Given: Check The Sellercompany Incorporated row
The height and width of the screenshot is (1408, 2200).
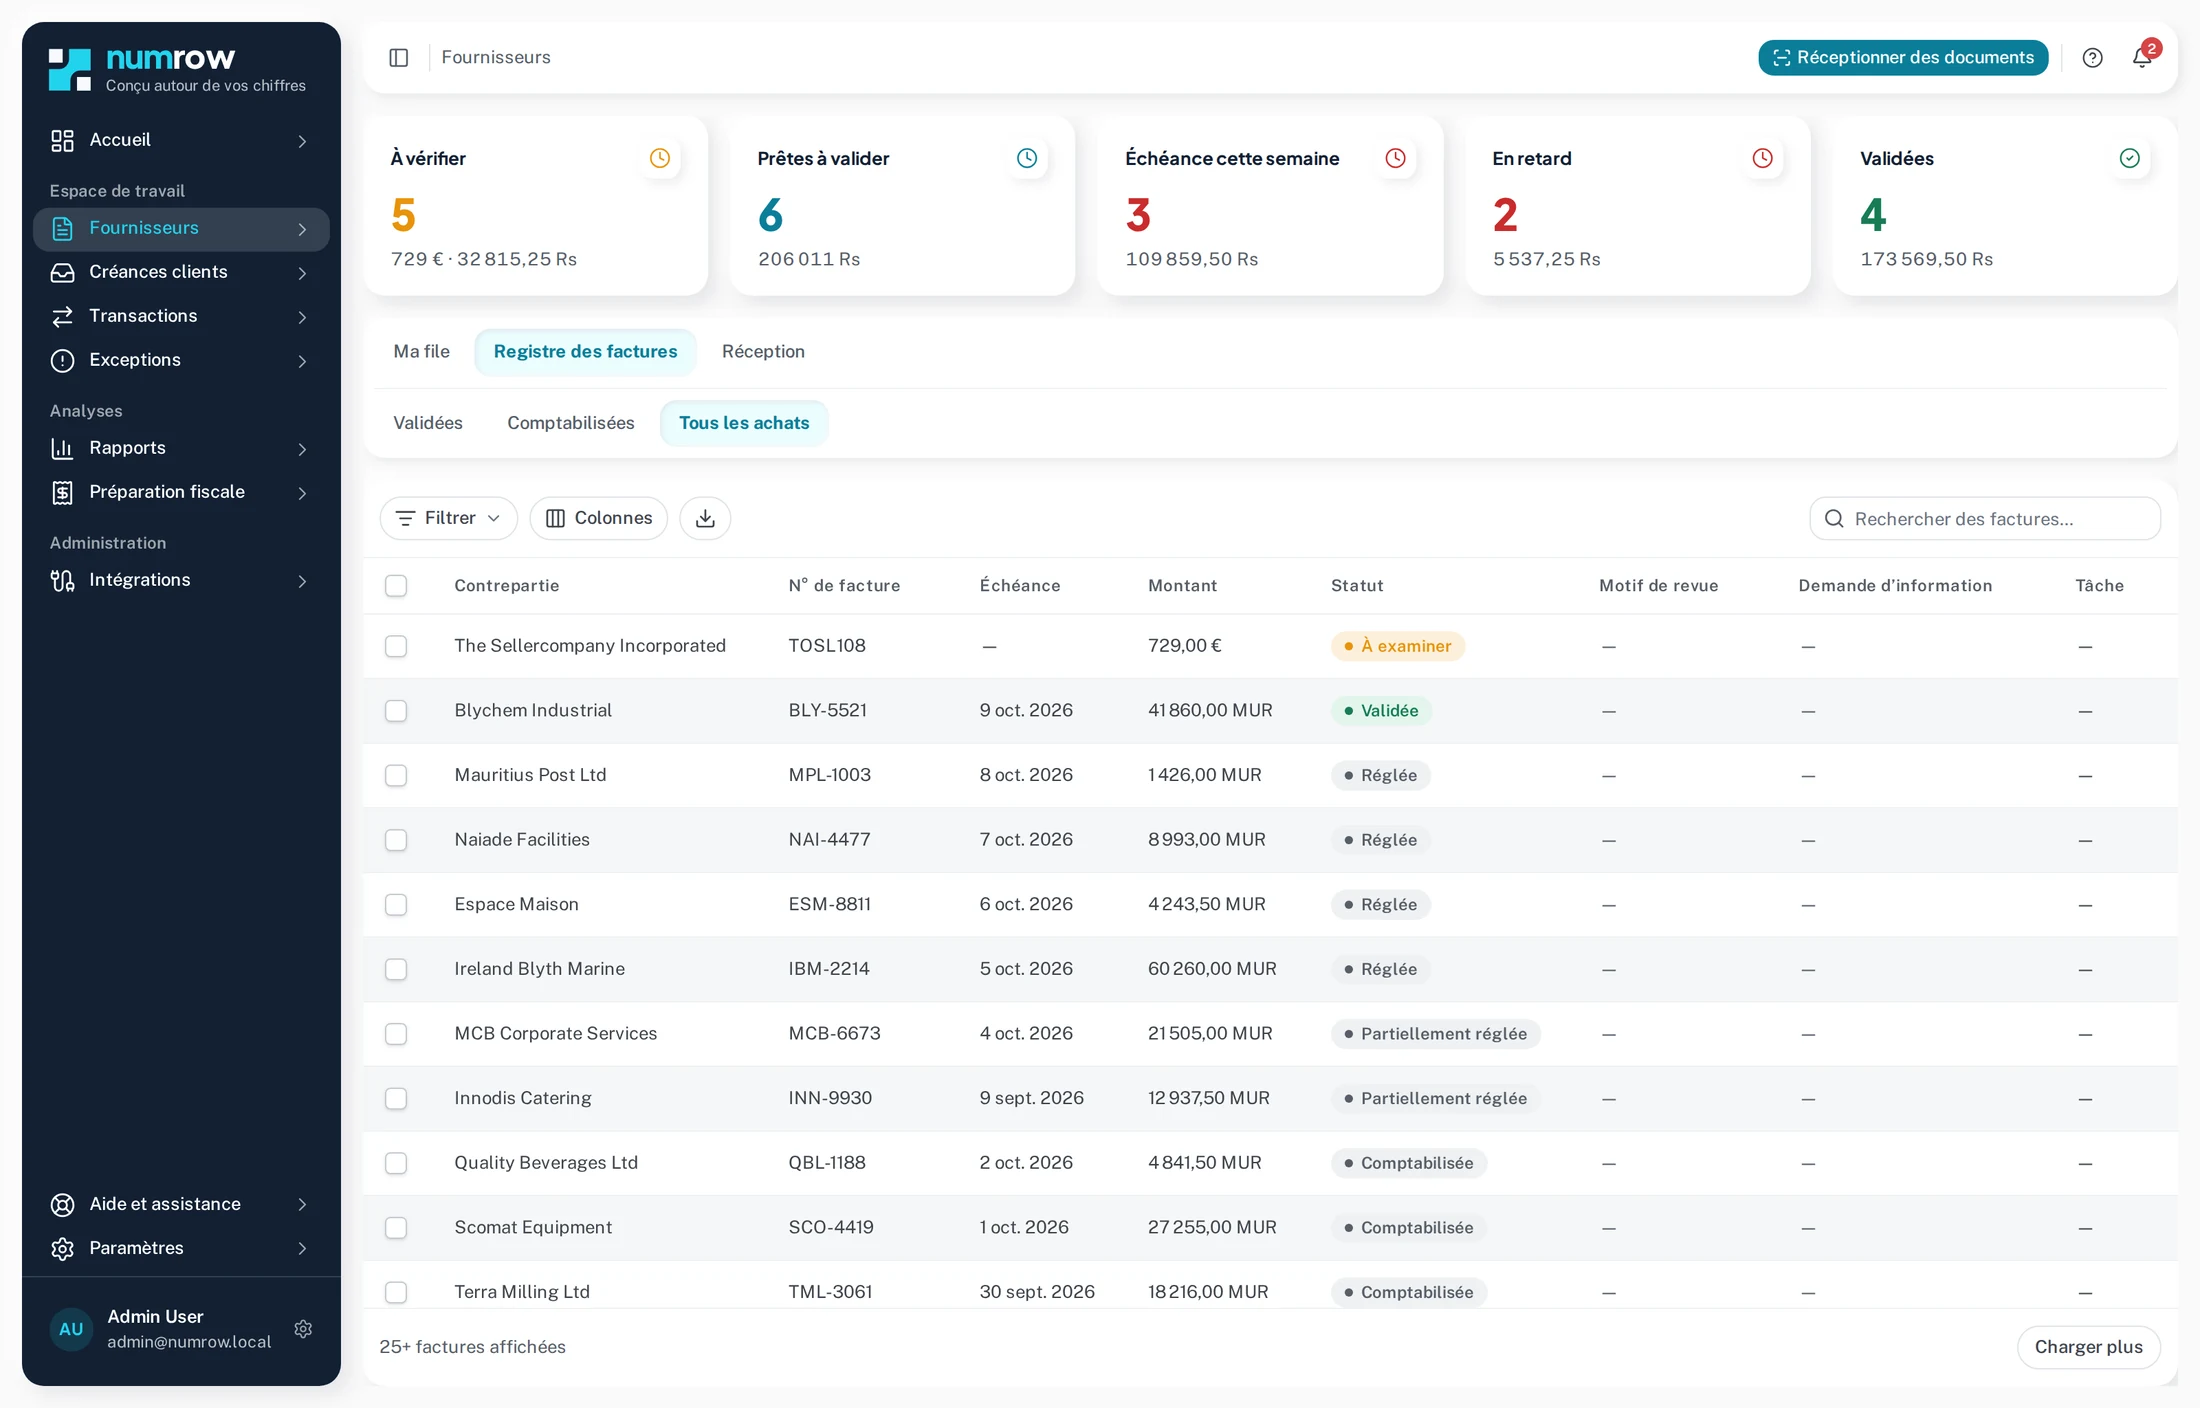Looking at the screenshot, I should 396,646.
